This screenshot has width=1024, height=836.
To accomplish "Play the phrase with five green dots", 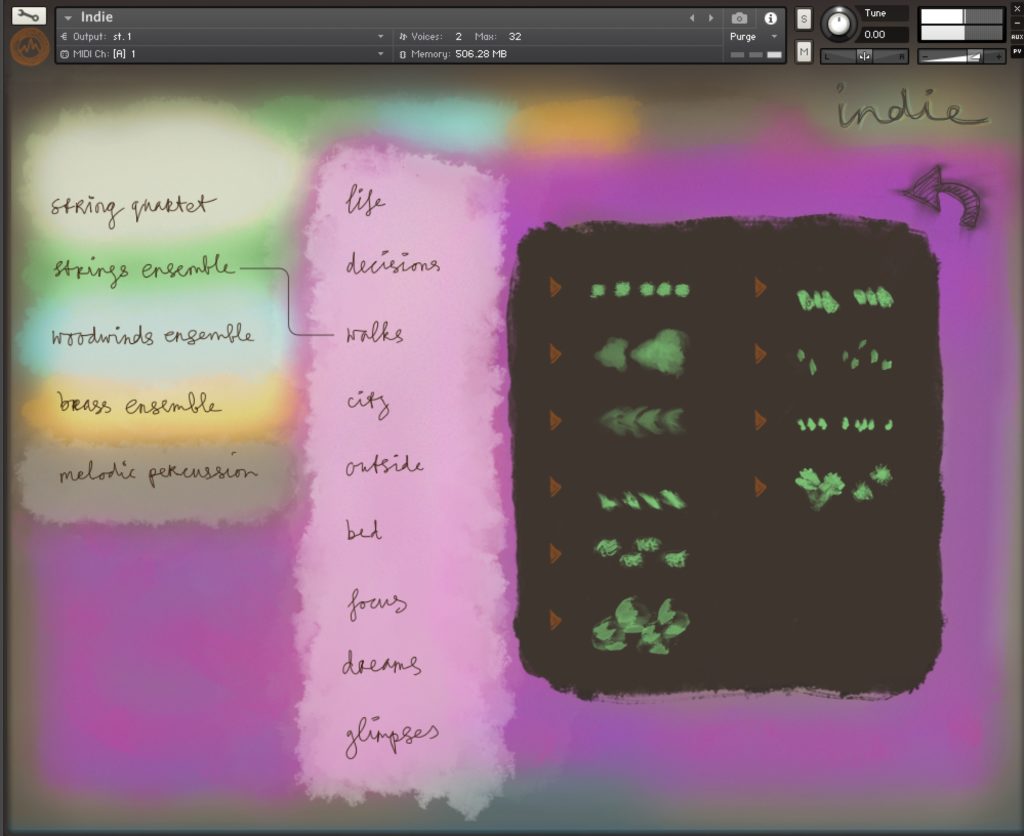I will pos(556,287).
